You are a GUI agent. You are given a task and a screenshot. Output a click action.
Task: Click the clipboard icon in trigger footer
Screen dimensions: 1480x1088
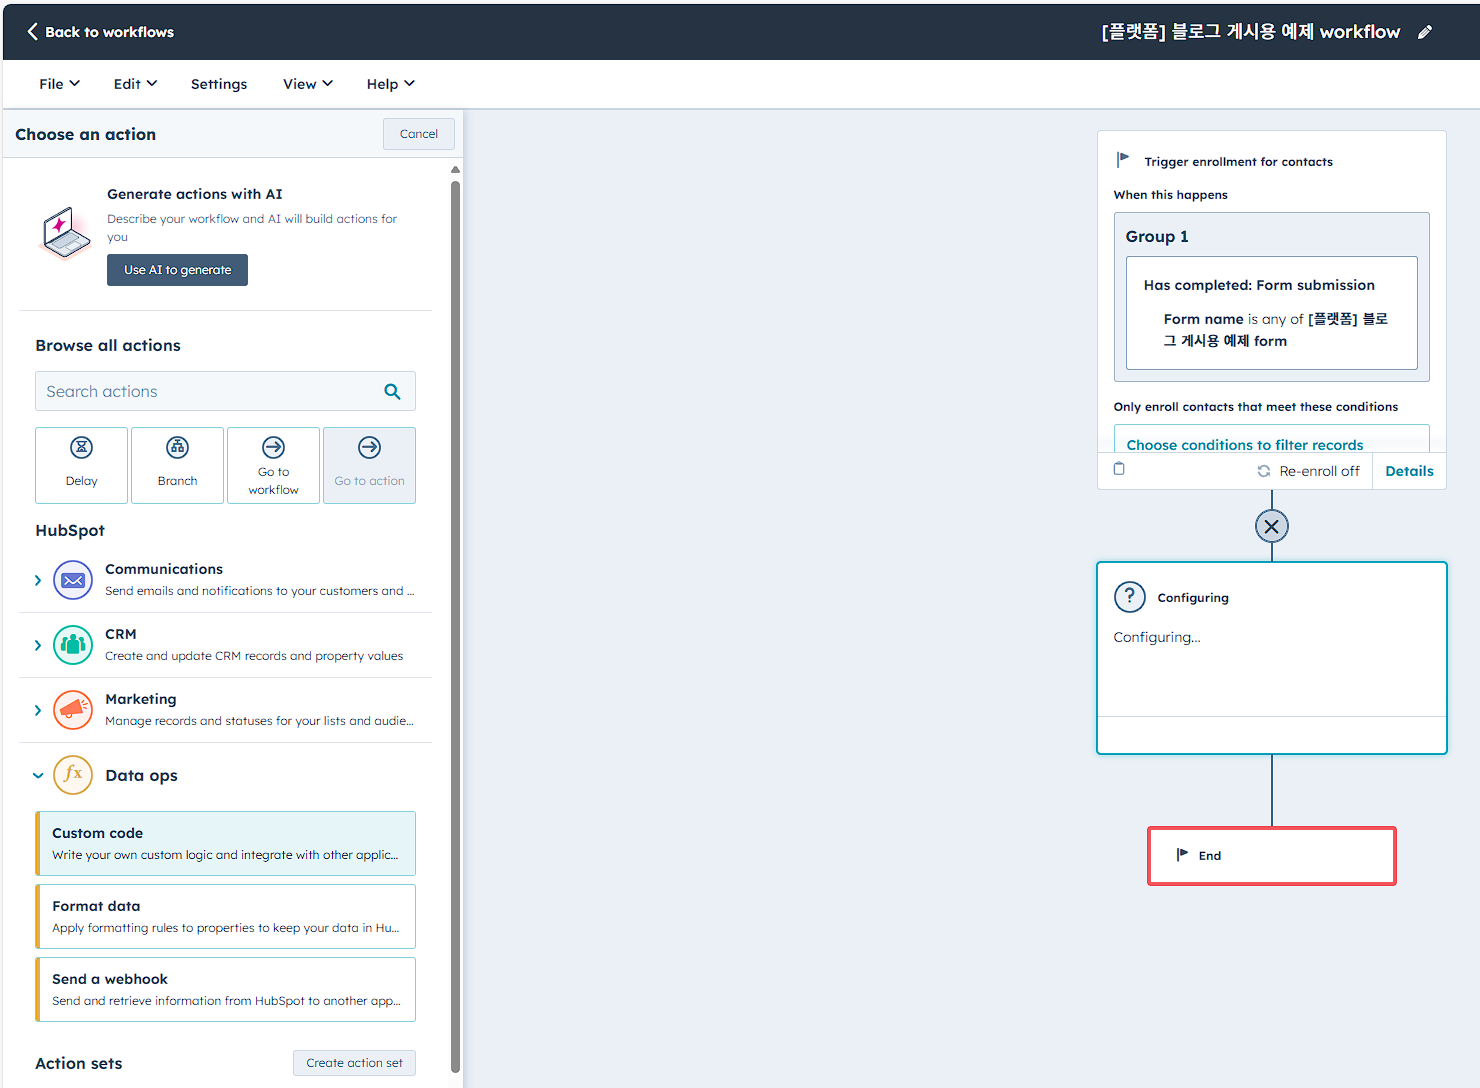click(x=1119, y=469)
